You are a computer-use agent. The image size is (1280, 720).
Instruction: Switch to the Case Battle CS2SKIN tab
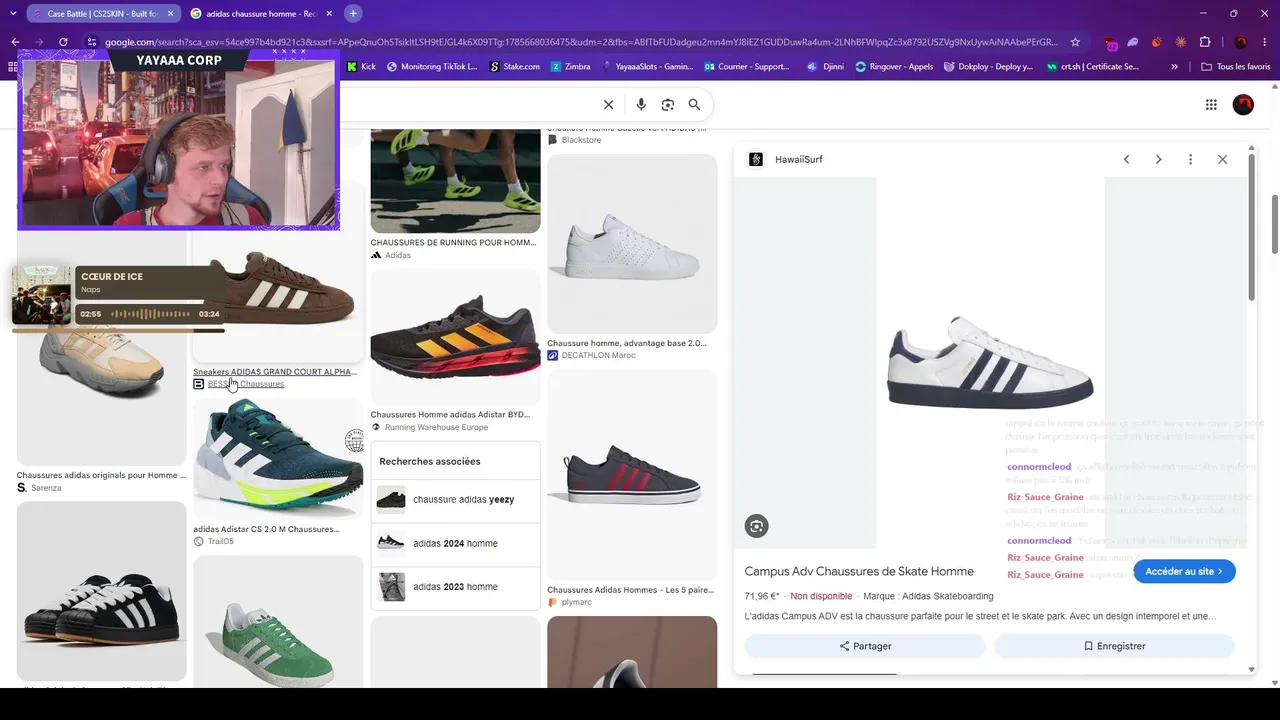100,14
